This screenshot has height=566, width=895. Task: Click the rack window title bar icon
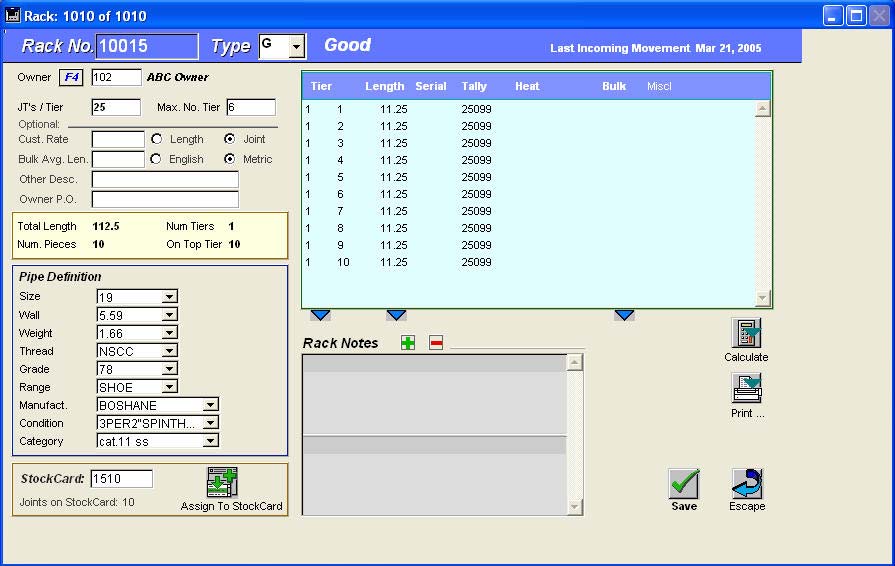click(13, 15)
